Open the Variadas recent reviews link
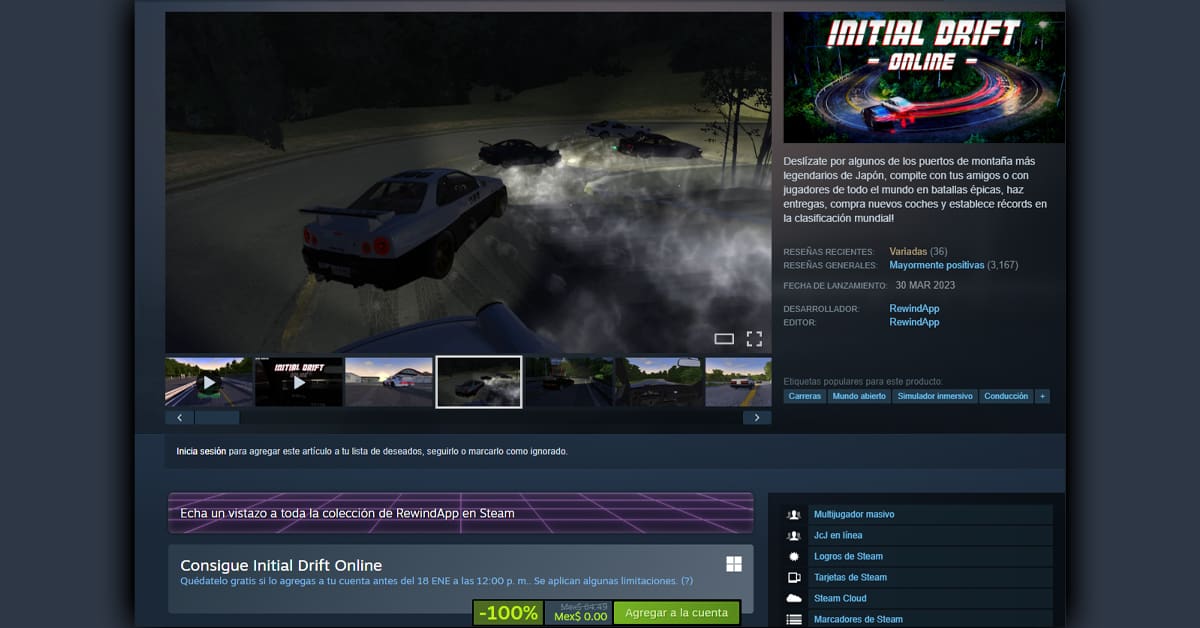Image resolution: width=1200 pixels, height=628 pixels. (908, 251)
